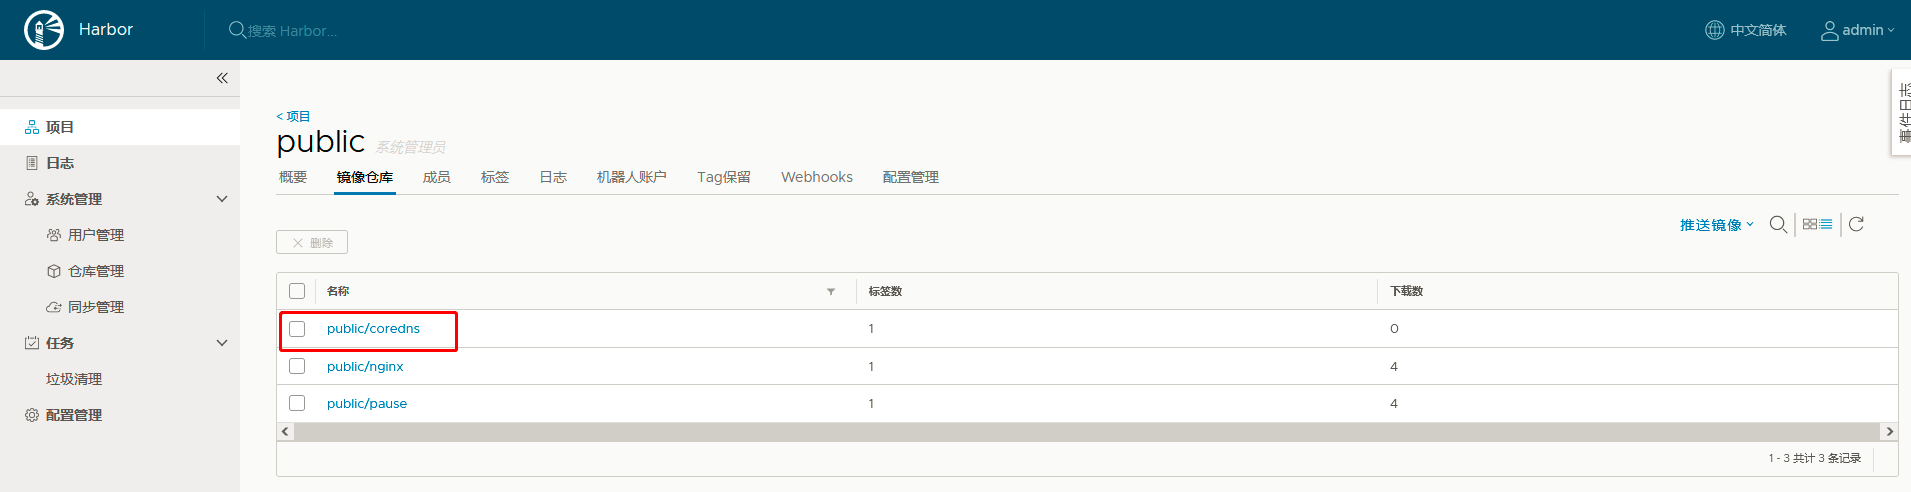
Task: Switch to the project 配置管理 tab
Action: pos(911,177)
